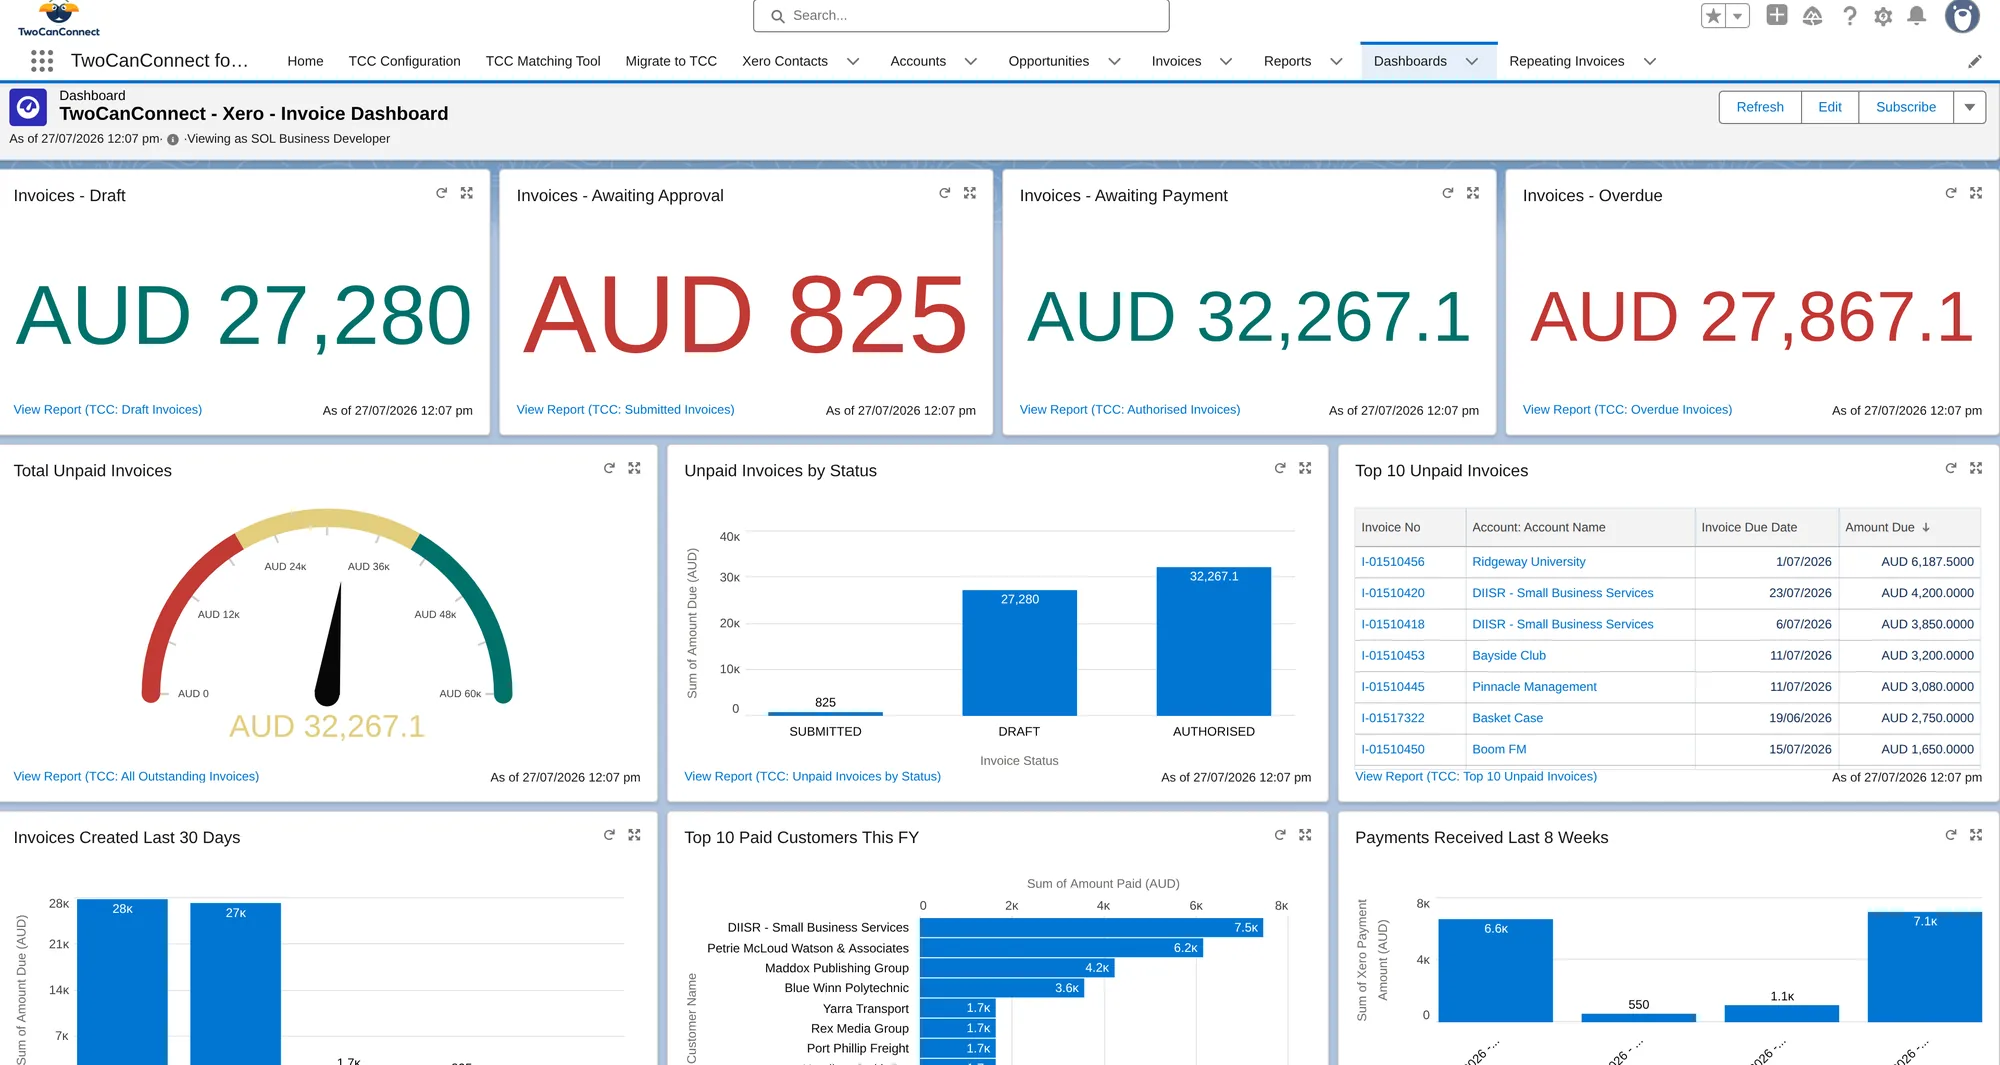2000x1065 pixels.
Task: Open more dashboard actions dropdown next to Subscribe
Action: tap(1969, 107)
